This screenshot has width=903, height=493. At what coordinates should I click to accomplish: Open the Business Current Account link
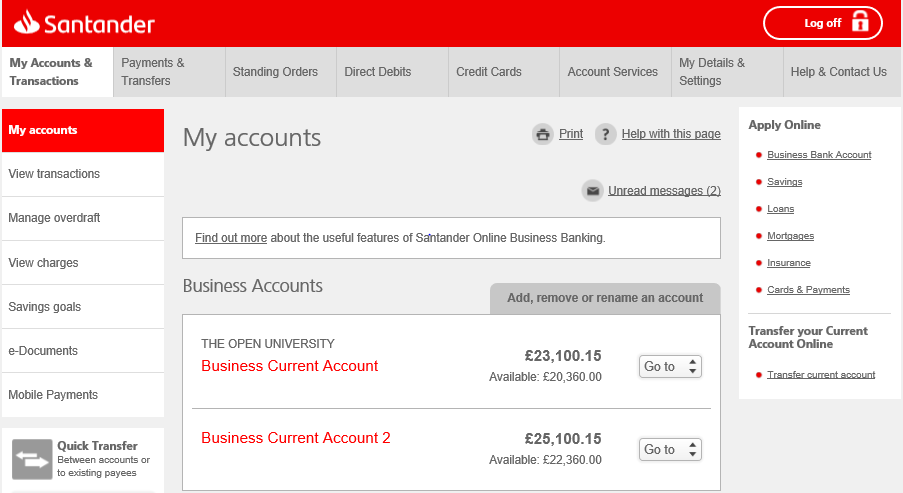point(290,366)
